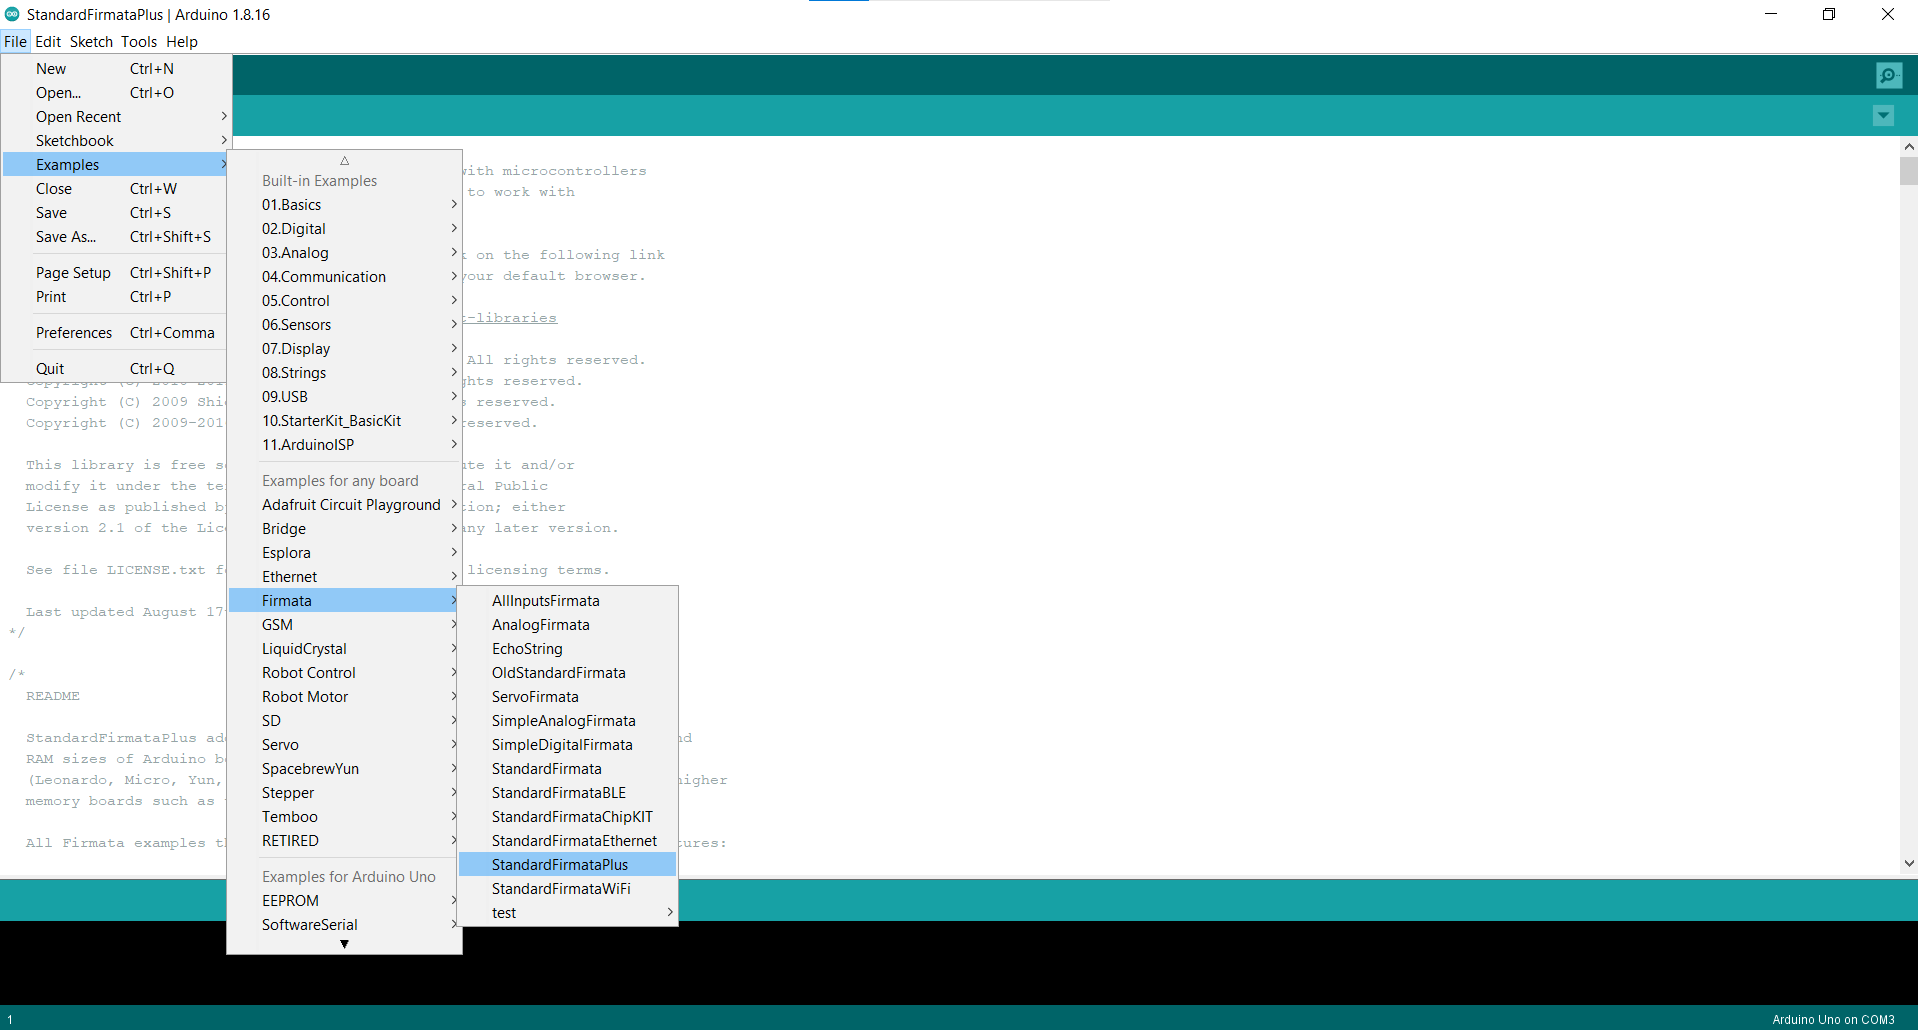This screenshot has width=1918, height=1030.
Task: Open the EchoString example
Action: 568,649
